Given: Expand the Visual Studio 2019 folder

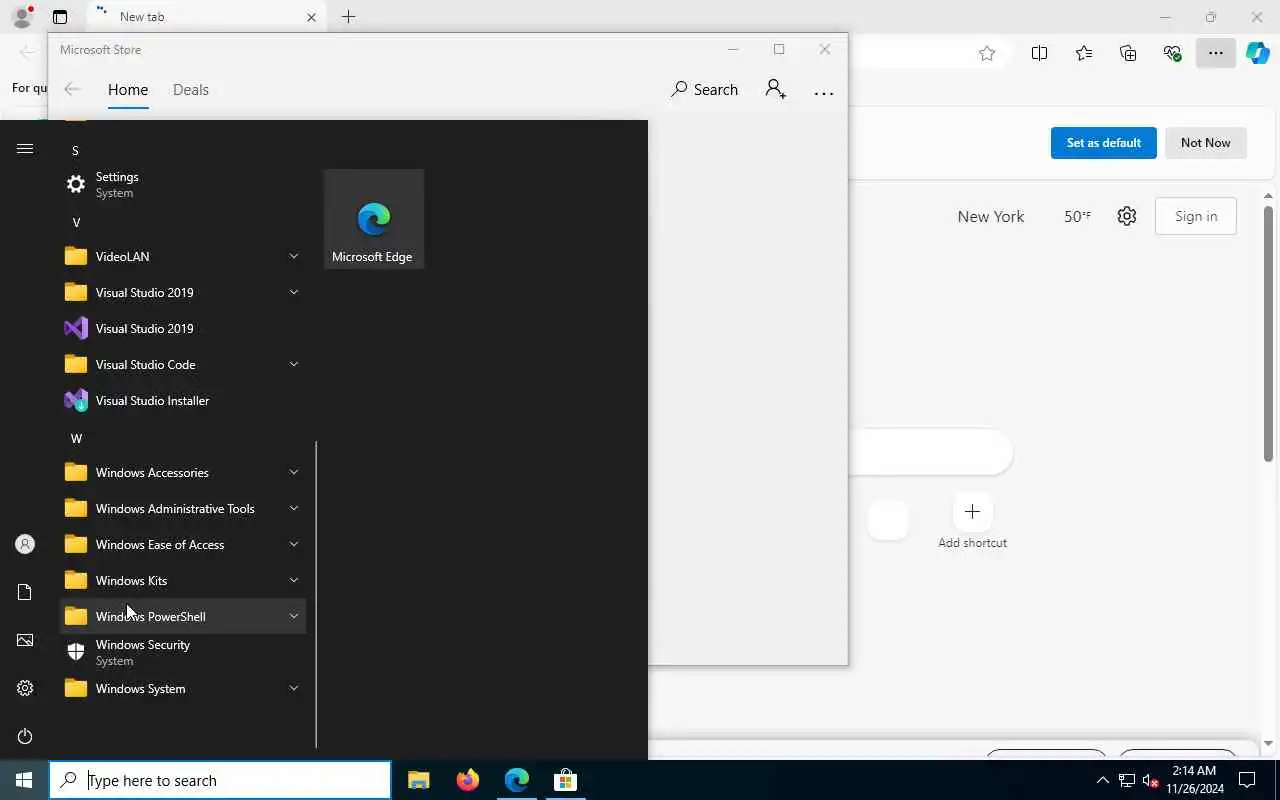Looking at the screenshot, I should (x=183, y=292).
